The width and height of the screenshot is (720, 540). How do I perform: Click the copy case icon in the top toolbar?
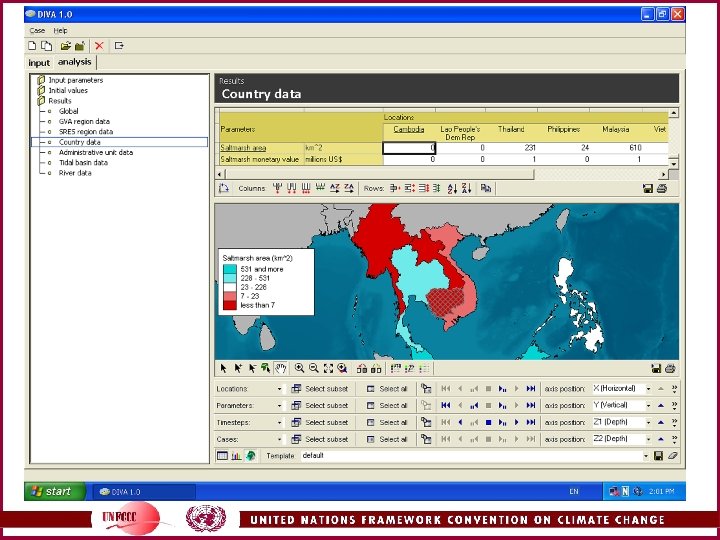point(46,46)
